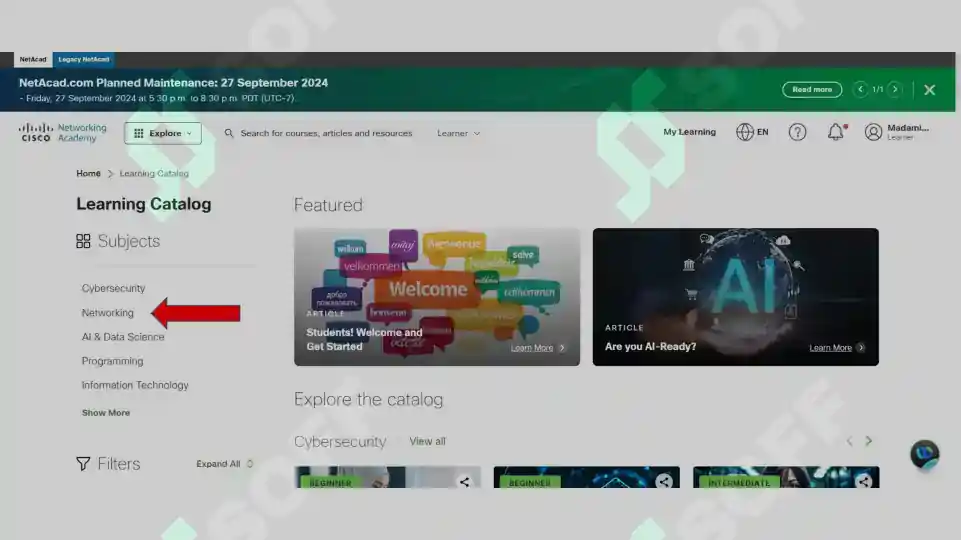961x540 pixels.
Task: Click Learn More on Welcome article
Action: click(537, 348)
